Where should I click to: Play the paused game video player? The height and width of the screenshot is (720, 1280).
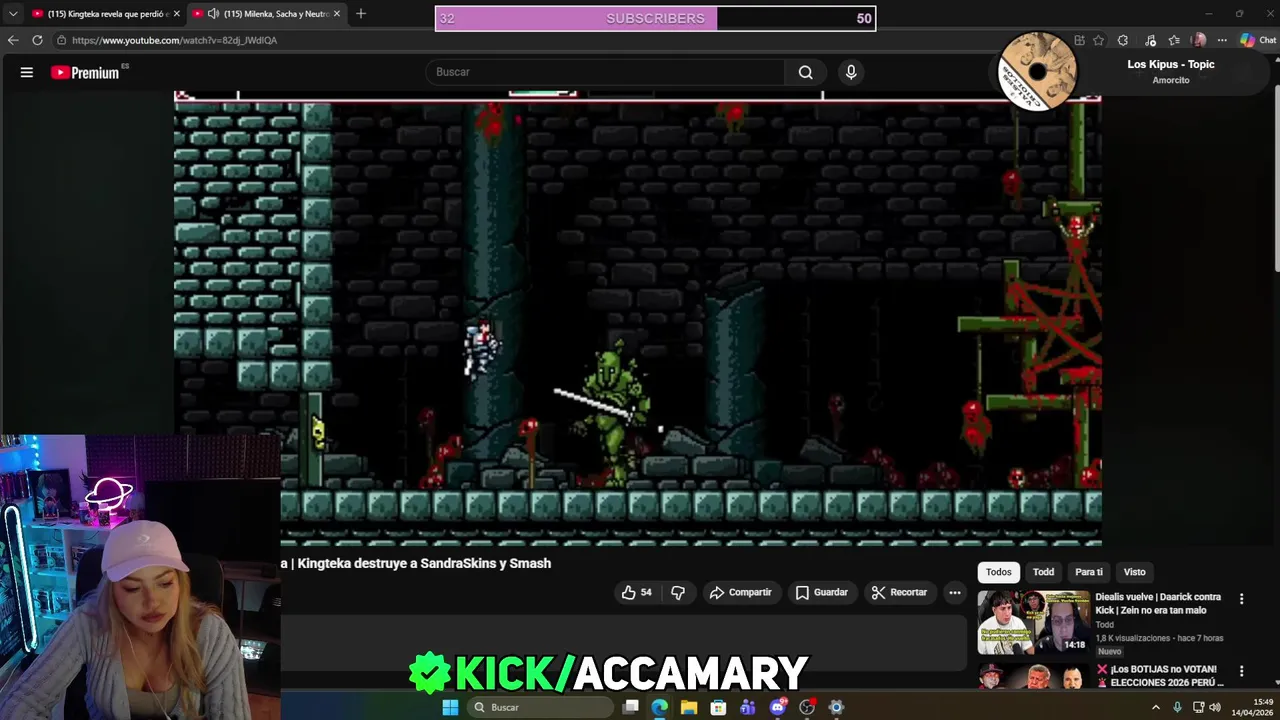click(x=638, y=318)
